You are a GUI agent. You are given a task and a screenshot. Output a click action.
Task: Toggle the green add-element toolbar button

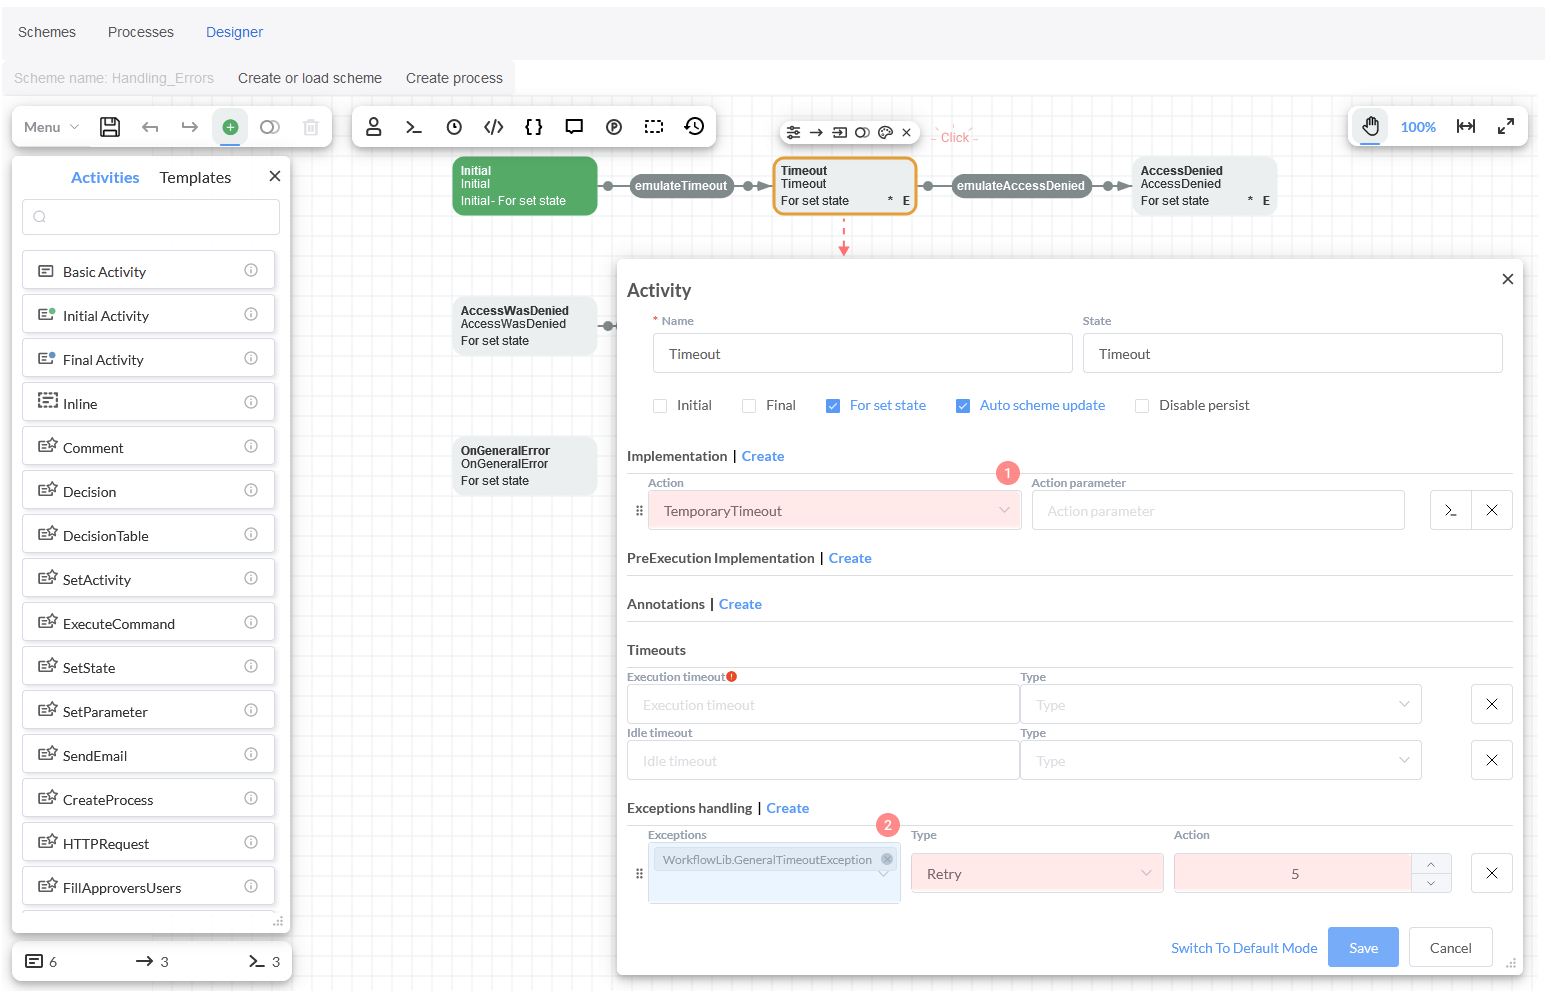(x=230, y=127)
